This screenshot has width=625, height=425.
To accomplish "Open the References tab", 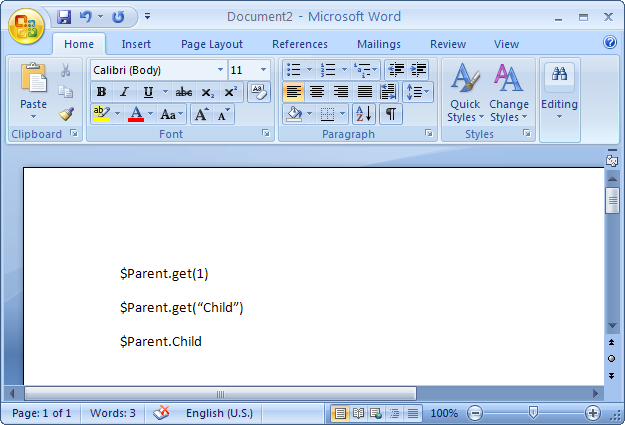I will tap(300, 44).
